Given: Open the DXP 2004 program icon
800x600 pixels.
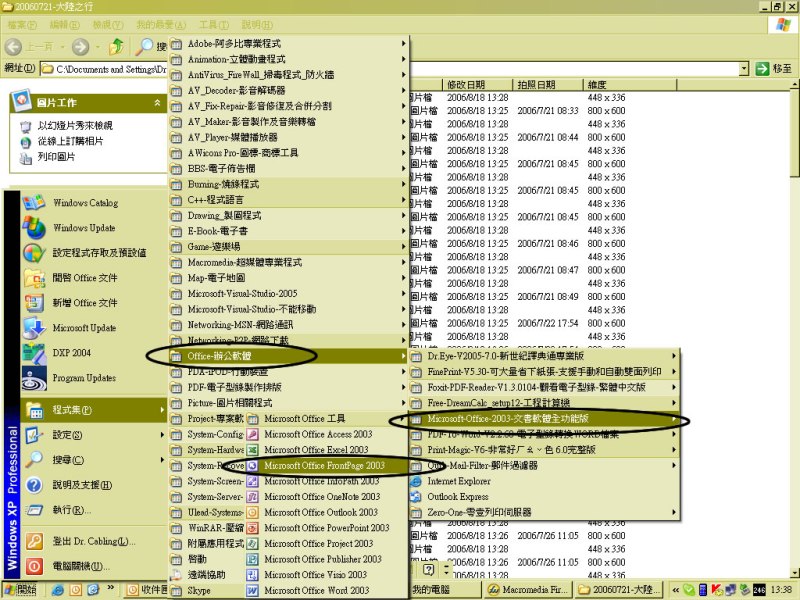Looking at the screenshot, I should 34,353.
